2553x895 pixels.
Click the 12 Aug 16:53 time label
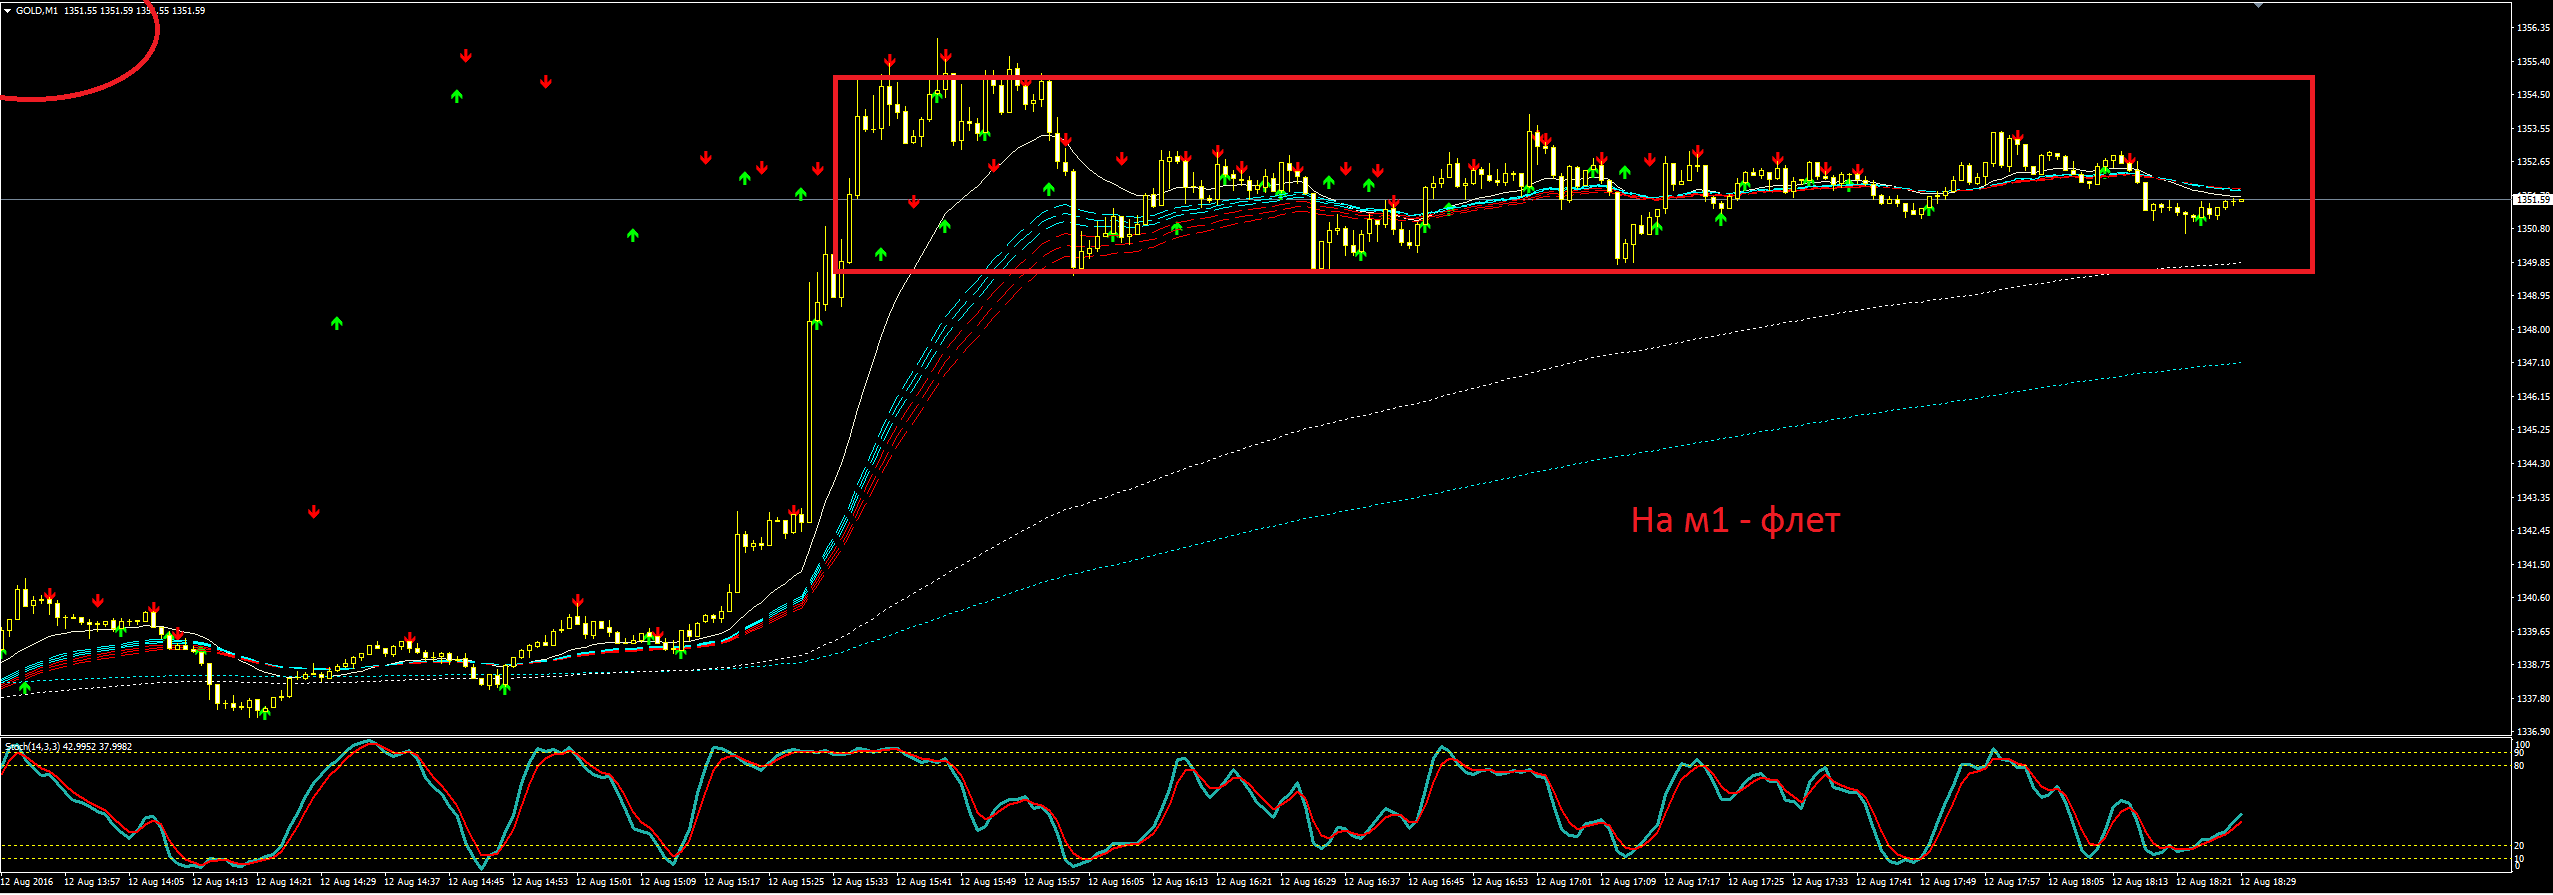click(x=1500, y=882)
